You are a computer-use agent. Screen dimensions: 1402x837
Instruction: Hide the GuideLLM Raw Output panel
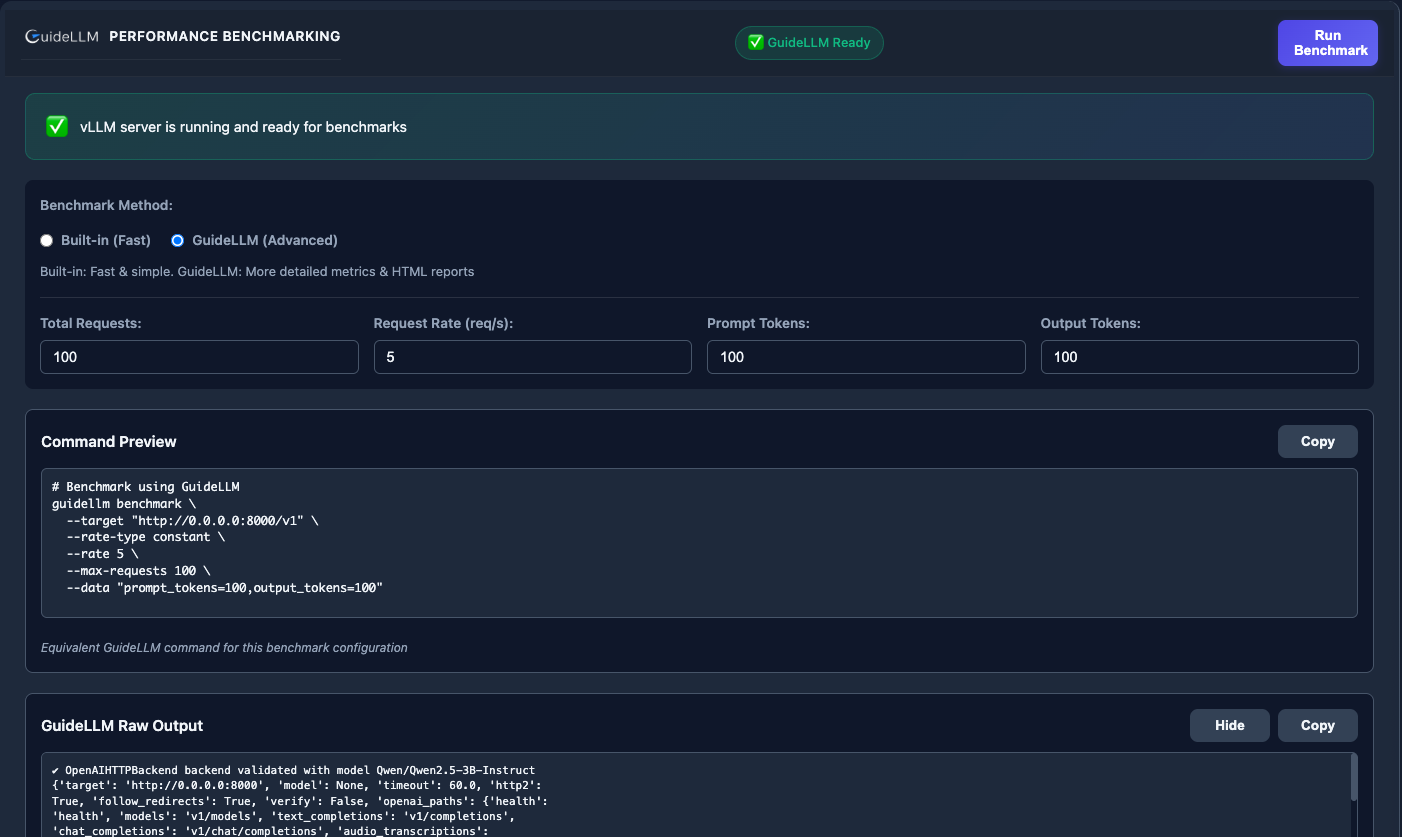click(1229, 725)
